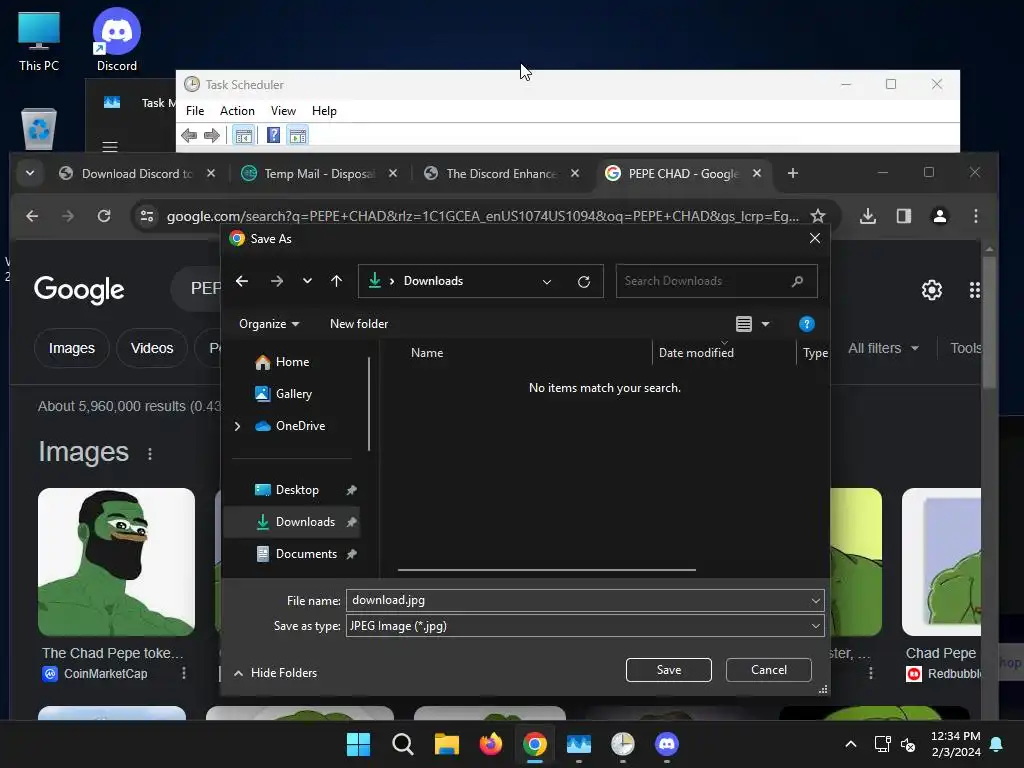This screenshot has width=1024, height=768.
Task: Open the File name history dropdown
Action: (x=816, y=600)
